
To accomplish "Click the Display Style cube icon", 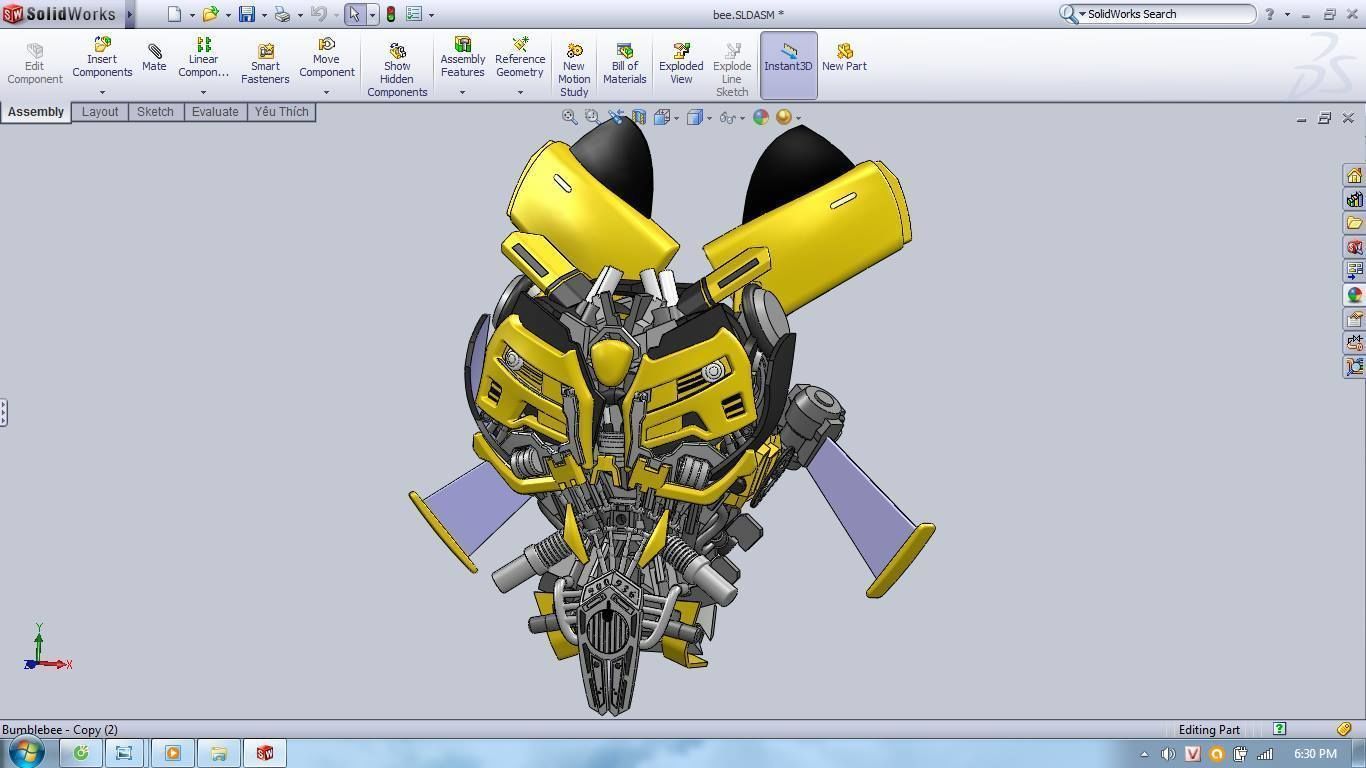I will [694, 117].
